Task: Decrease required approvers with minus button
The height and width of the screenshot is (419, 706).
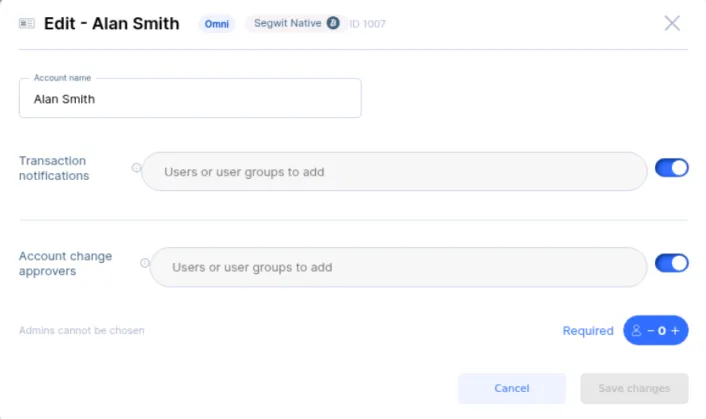Action: [x=651, y=331]
